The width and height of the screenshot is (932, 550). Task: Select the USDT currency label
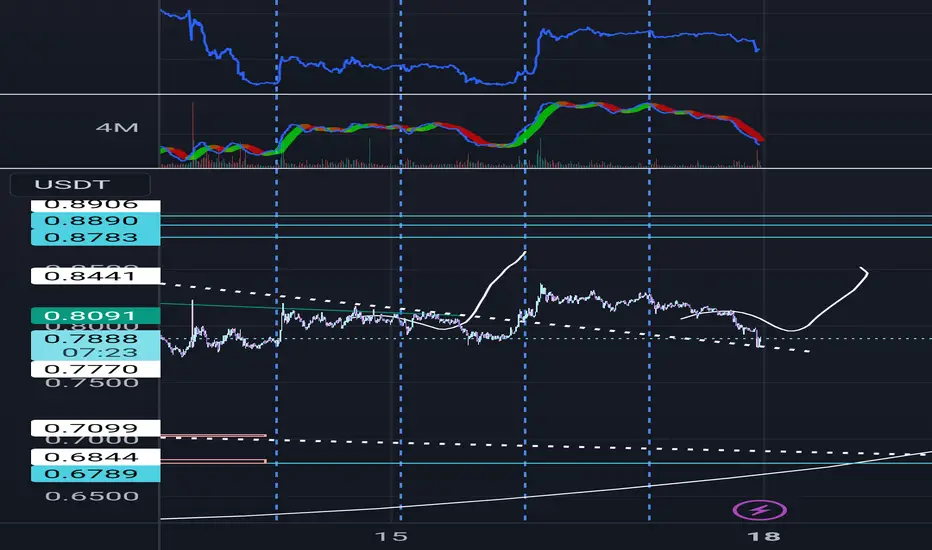click(x=80, y=184)
